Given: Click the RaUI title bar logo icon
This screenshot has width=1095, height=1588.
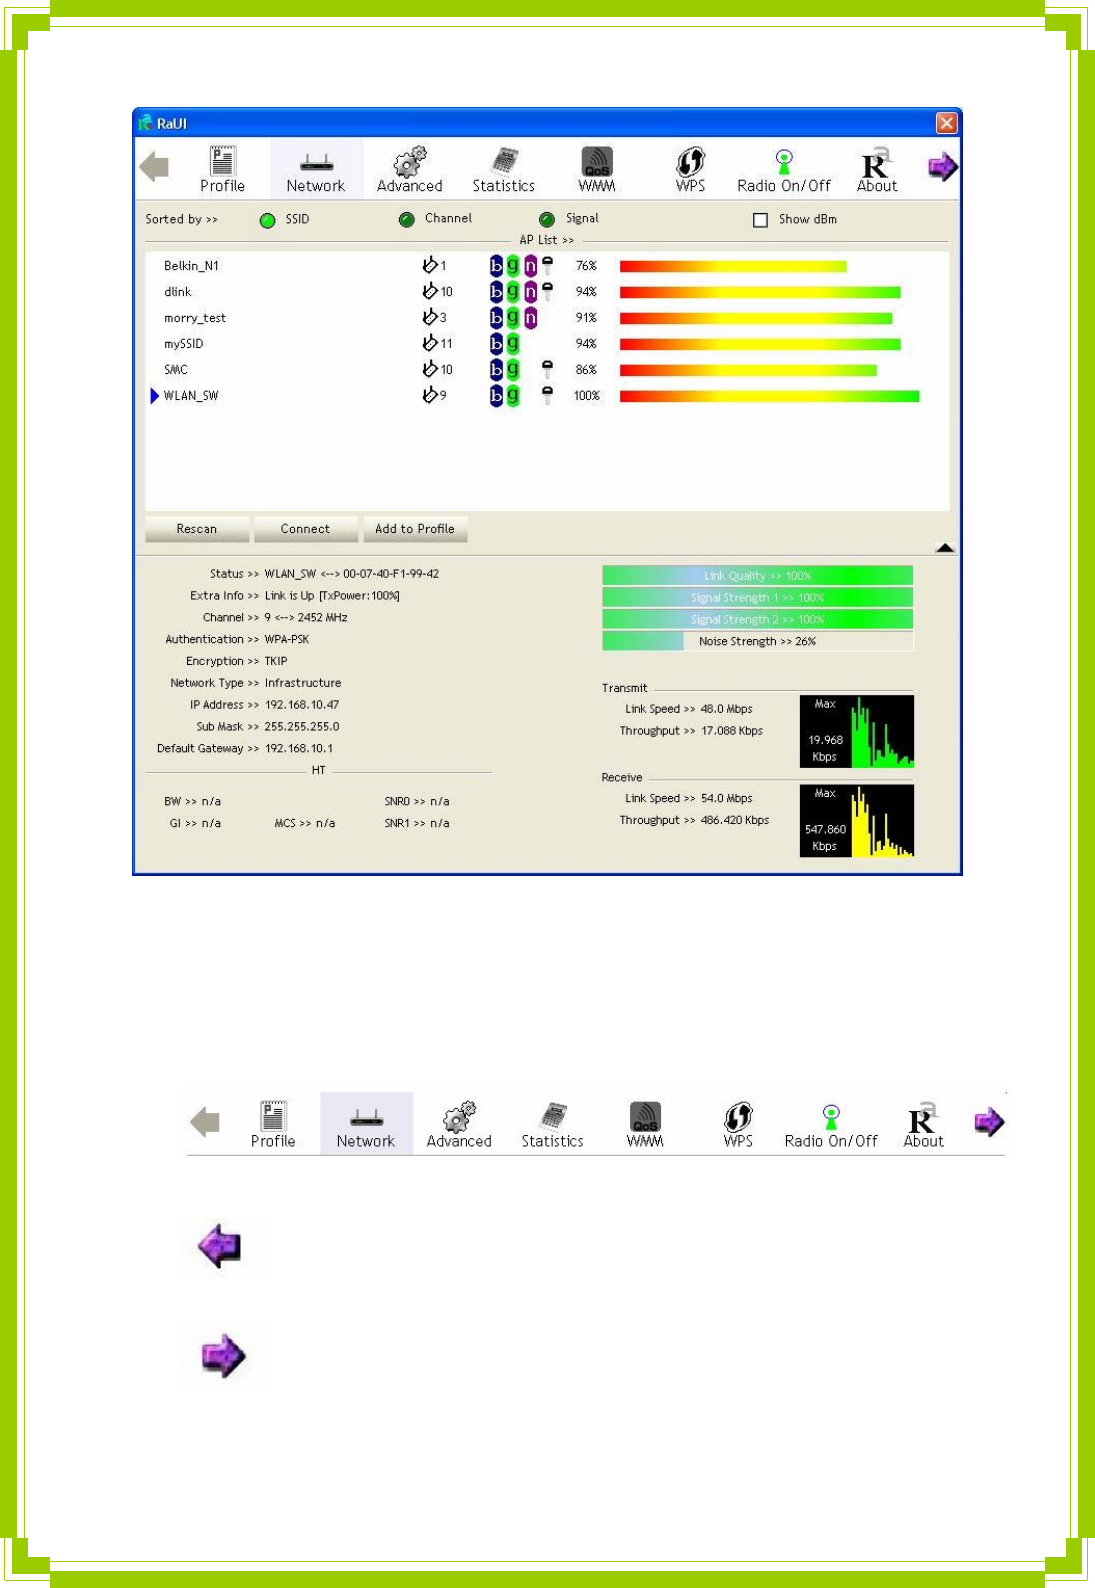Looking at the screenshot, I should click(x=145, y=123).
